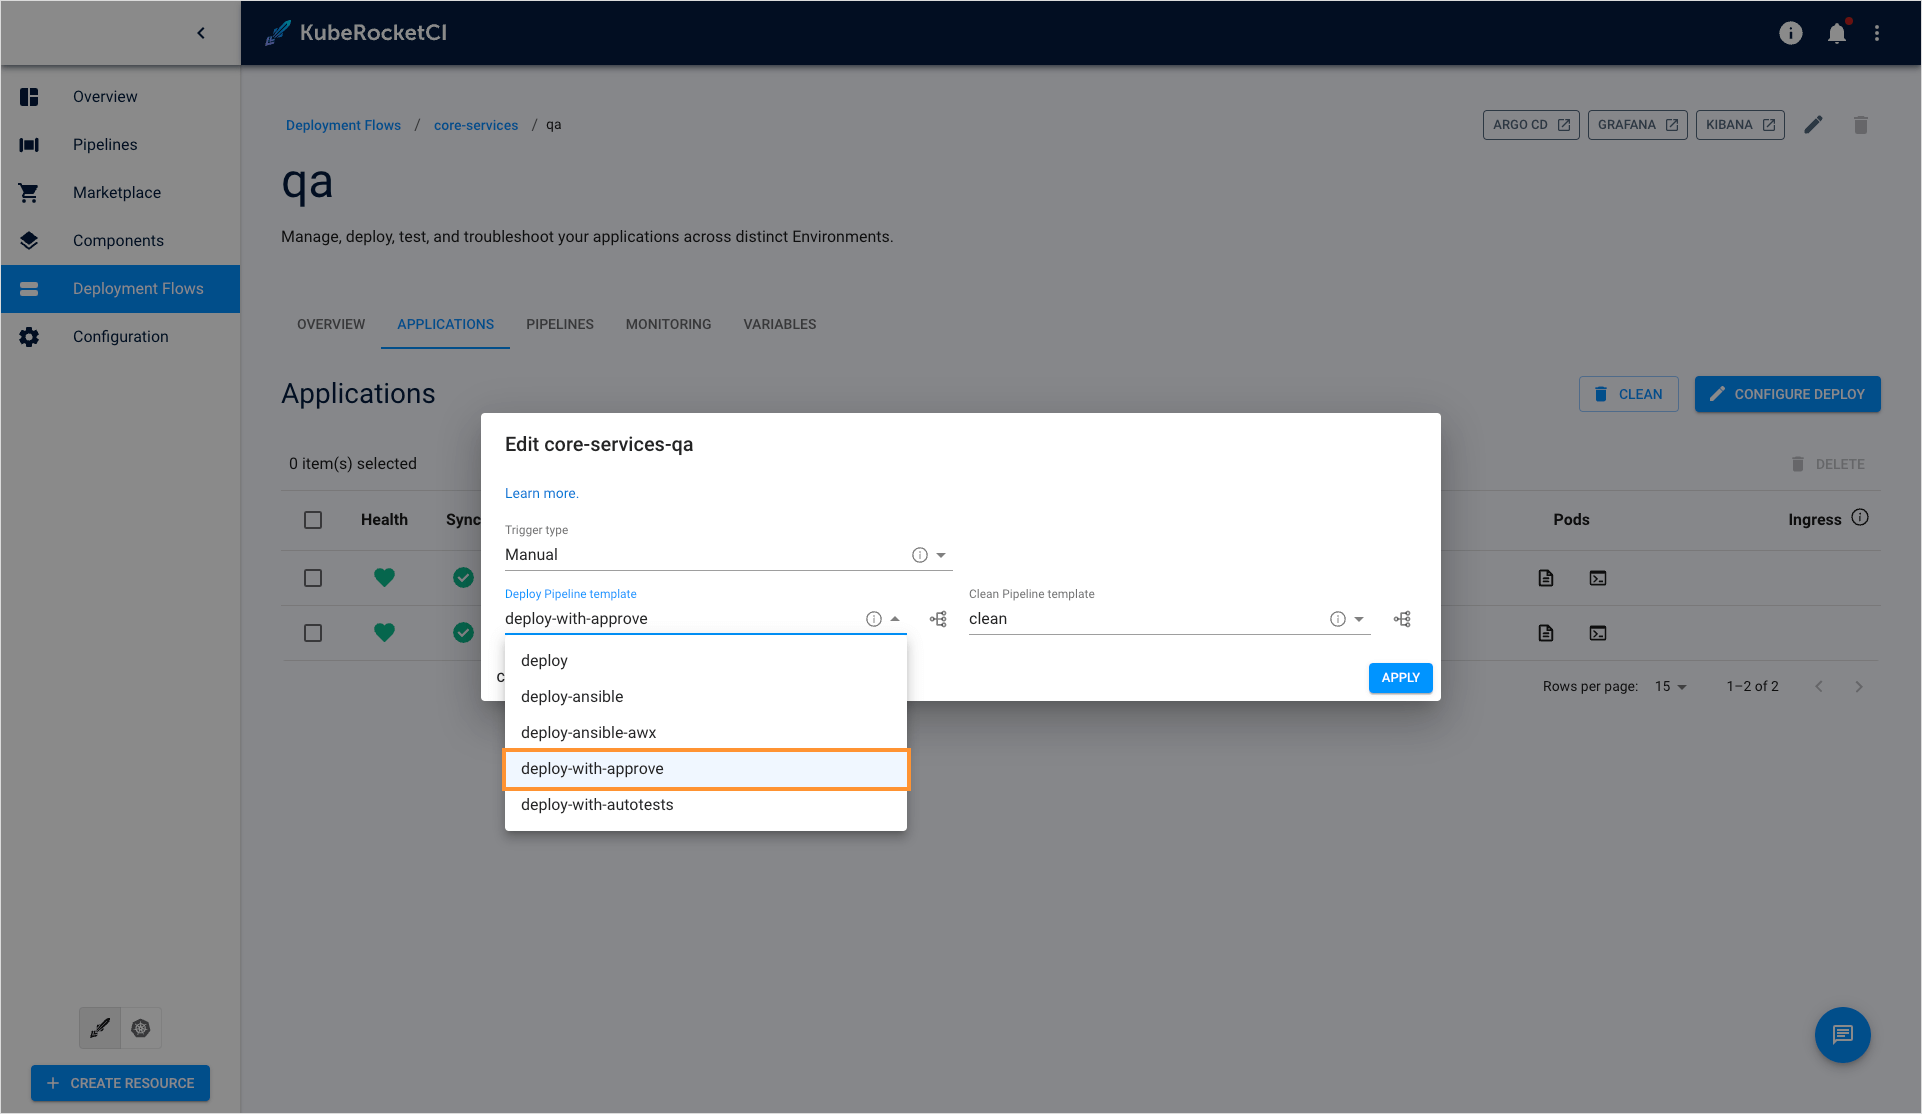Check the second application's row checkbox

pos(313,632)
